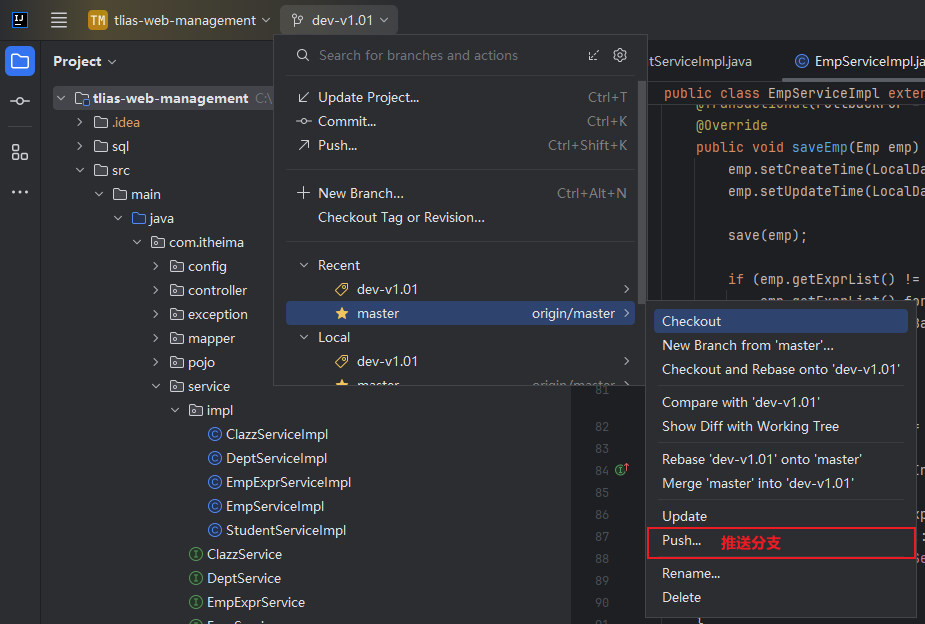Click the star icon on Recent master branch

(342, 313)
